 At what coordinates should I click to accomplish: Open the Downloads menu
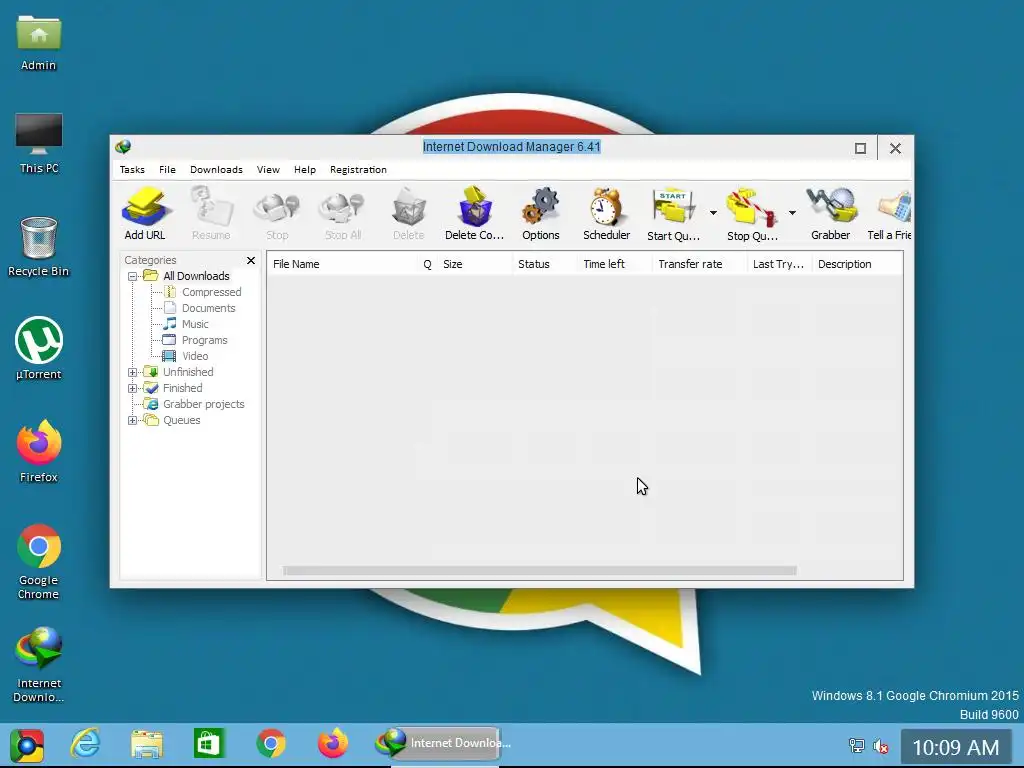pyautogui.click(x=216, y=170)
